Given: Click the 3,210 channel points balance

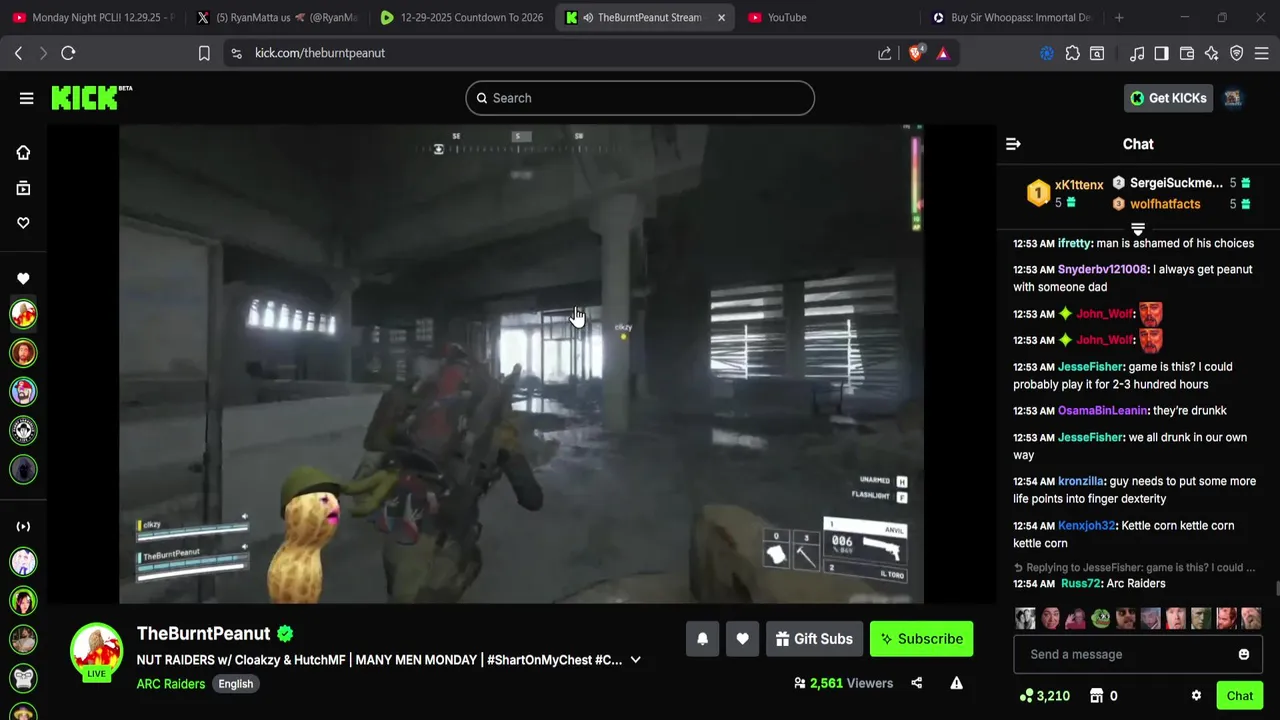Looking at the screenshot, I should click(x=1044, y=696).
